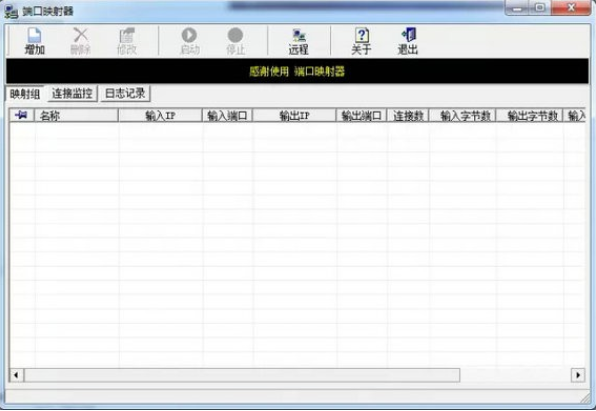The image size is (596, 411).
Task: Sort by the 输入IP column header
Action: pos(160,115)
